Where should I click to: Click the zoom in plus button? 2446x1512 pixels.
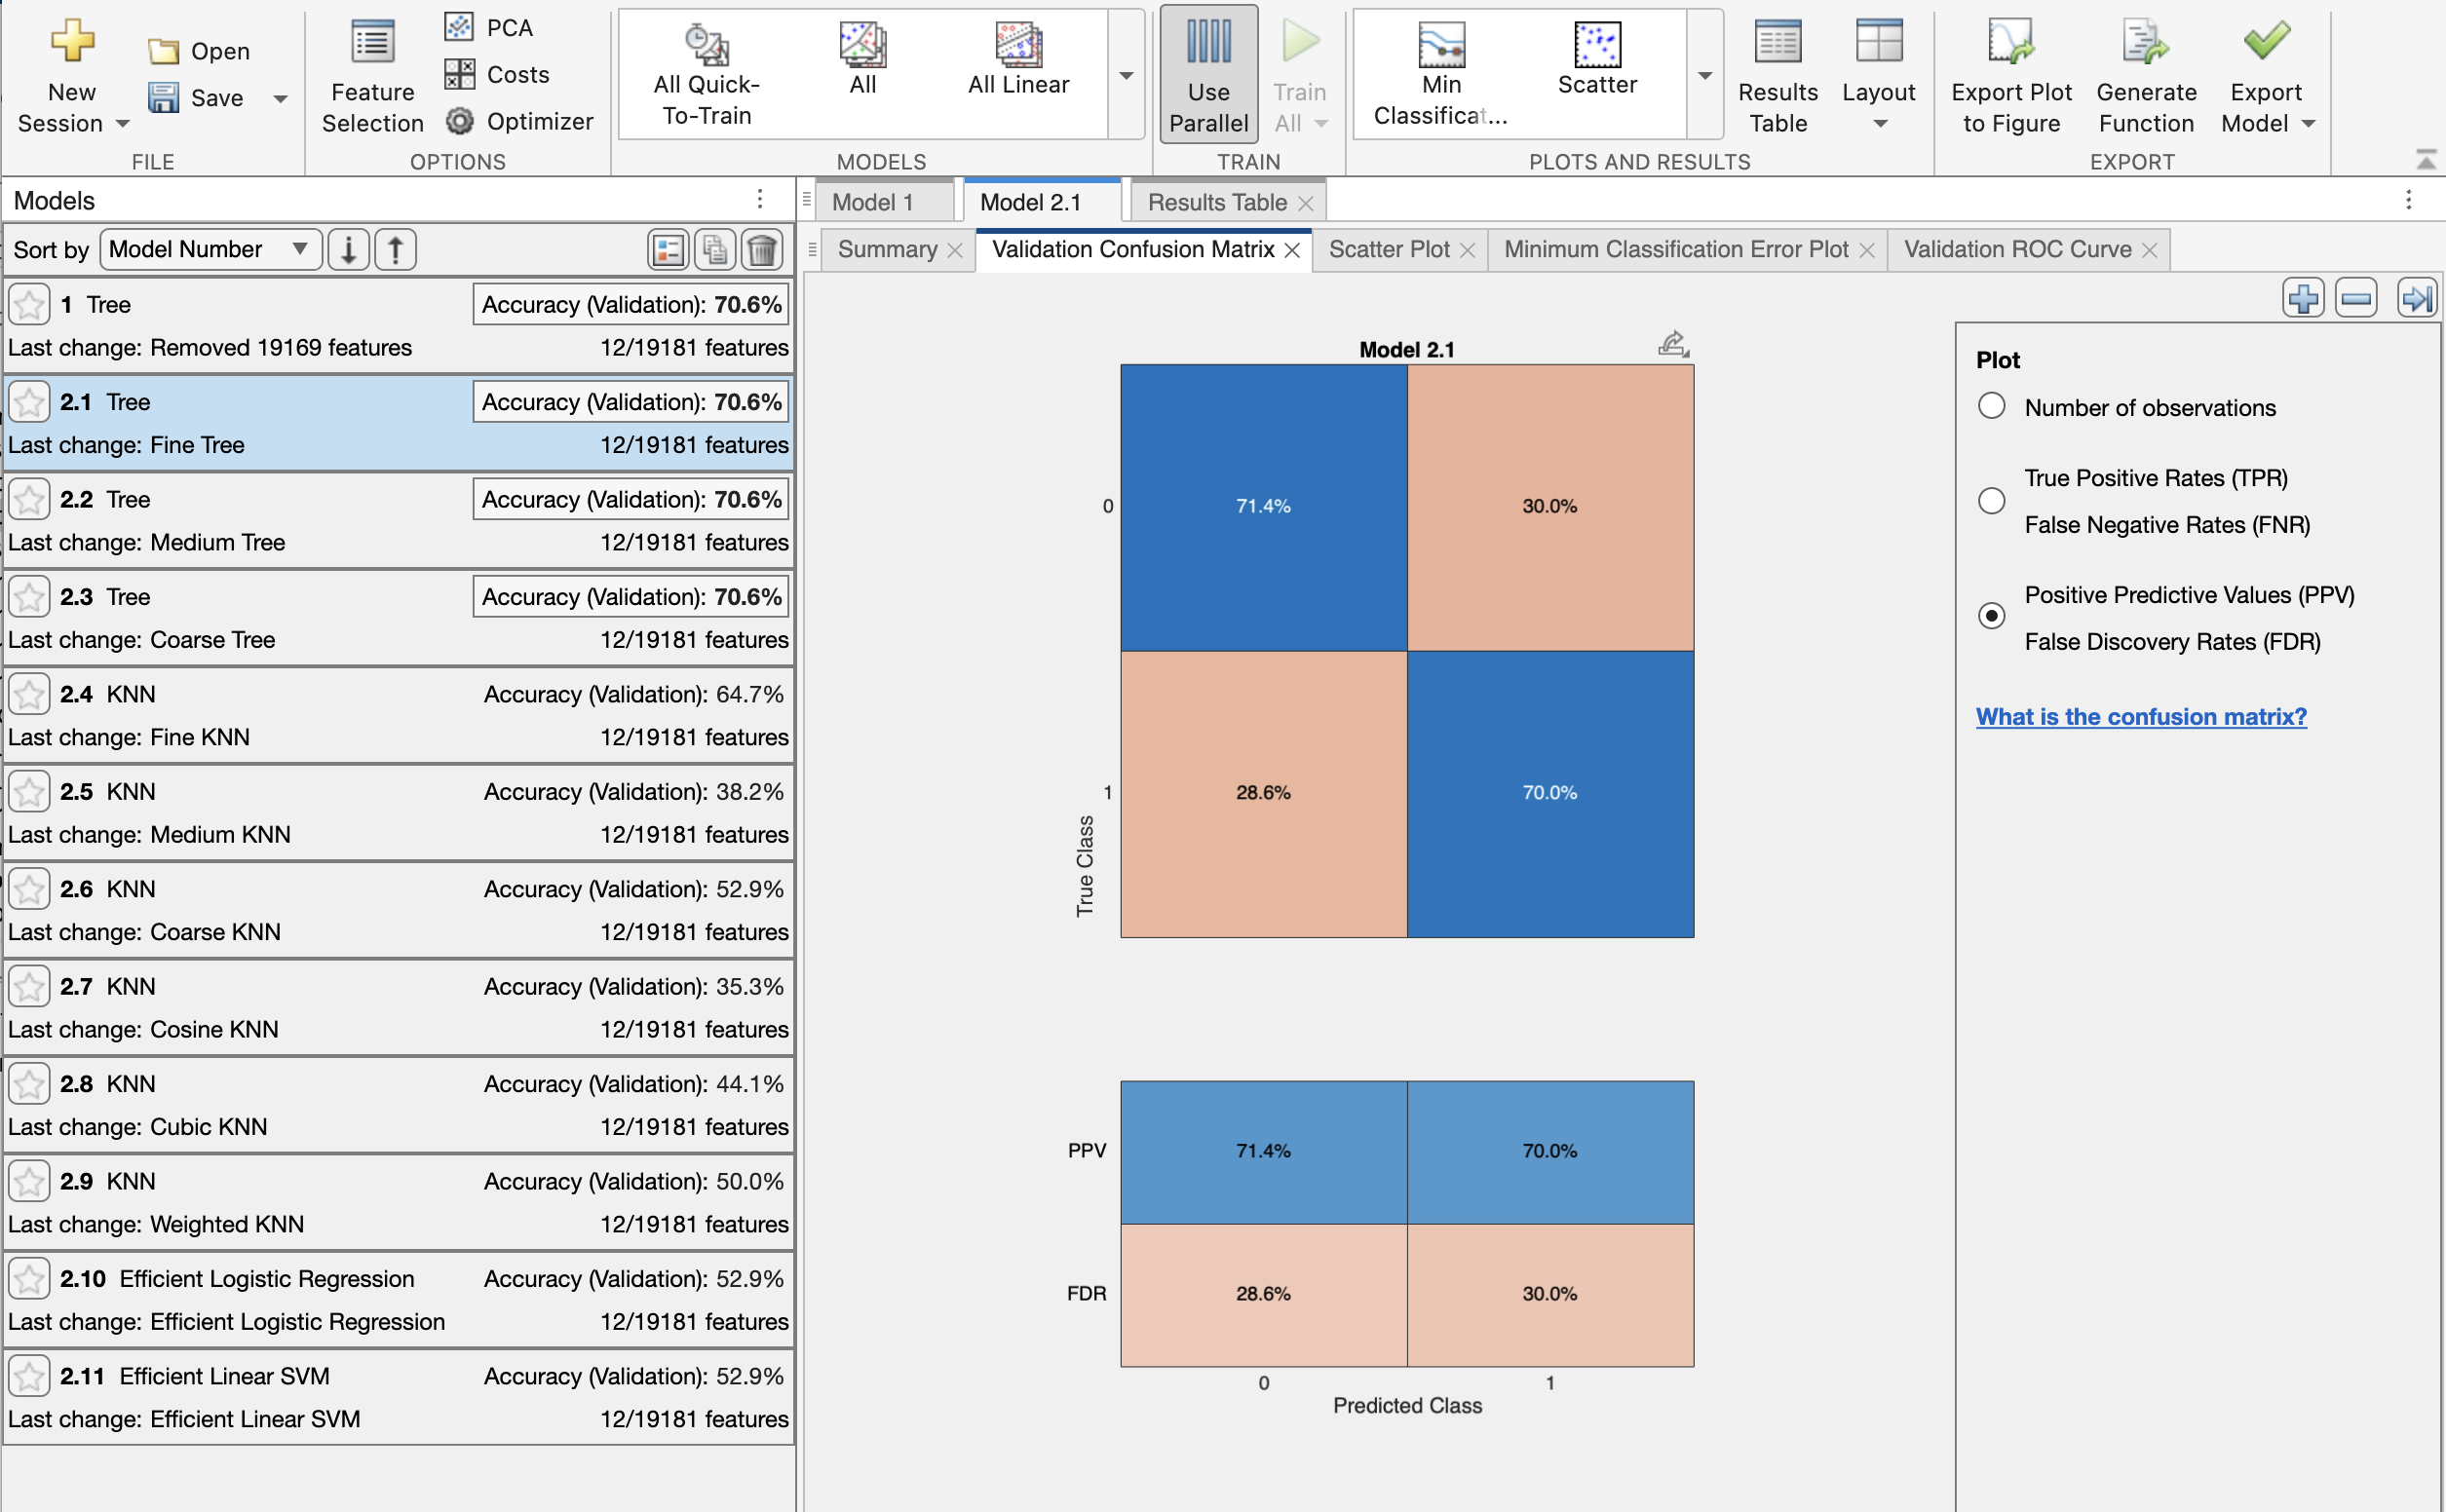2302,298
